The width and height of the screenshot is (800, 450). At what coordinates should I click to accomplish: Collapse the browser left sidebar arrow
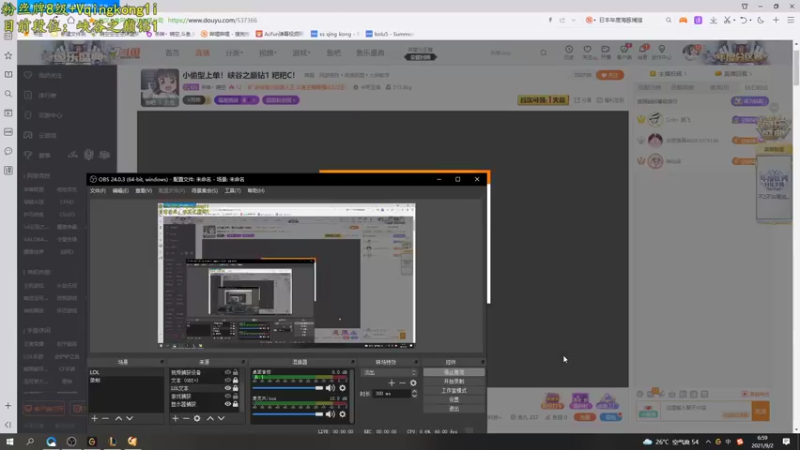8,424
